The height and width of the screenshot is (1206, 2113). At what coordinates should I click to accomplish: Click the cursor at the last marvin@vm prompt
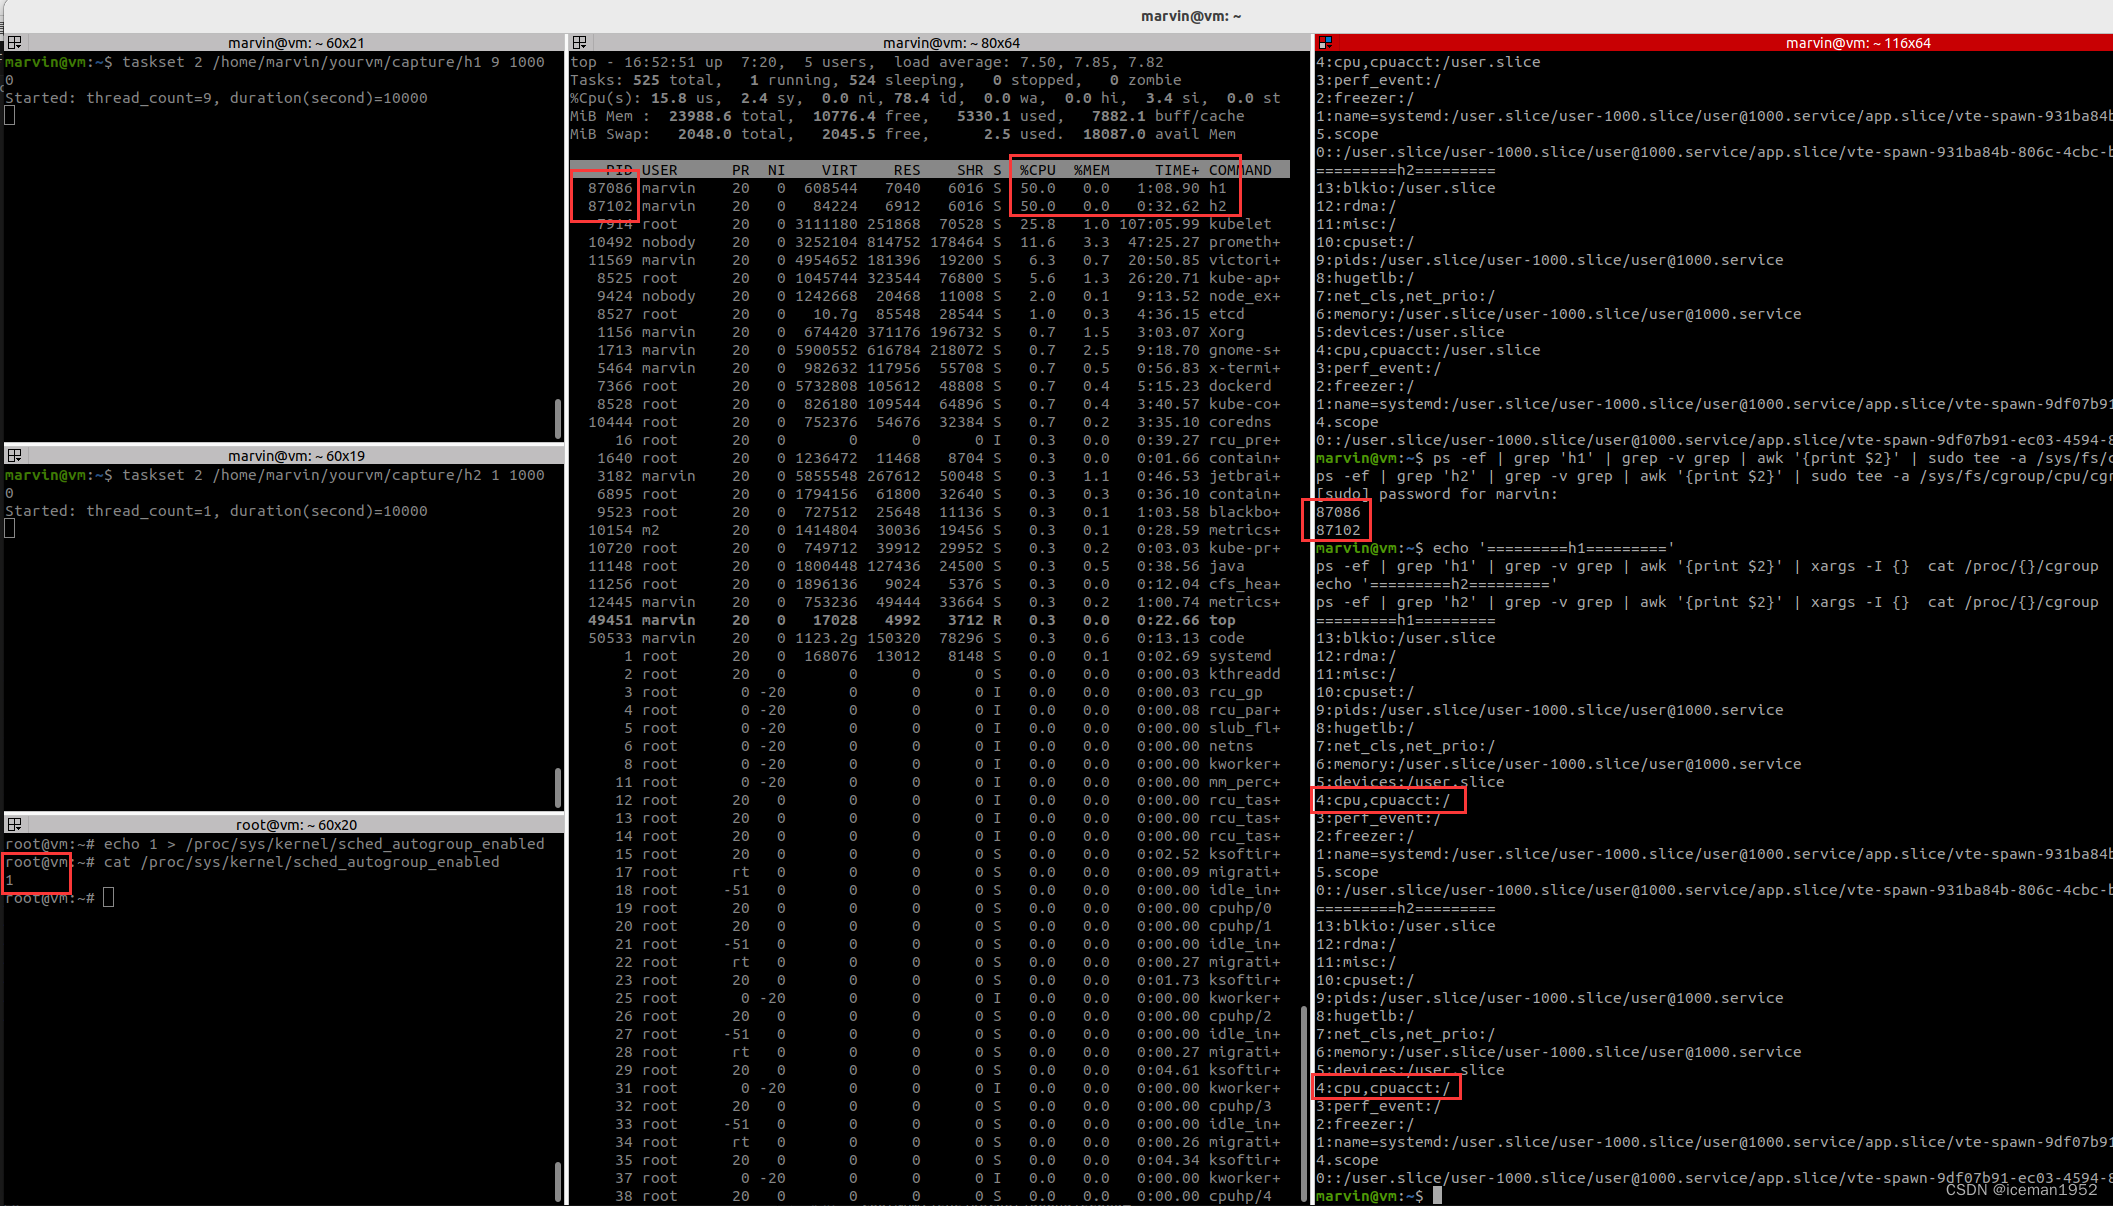(1437, 1196)
